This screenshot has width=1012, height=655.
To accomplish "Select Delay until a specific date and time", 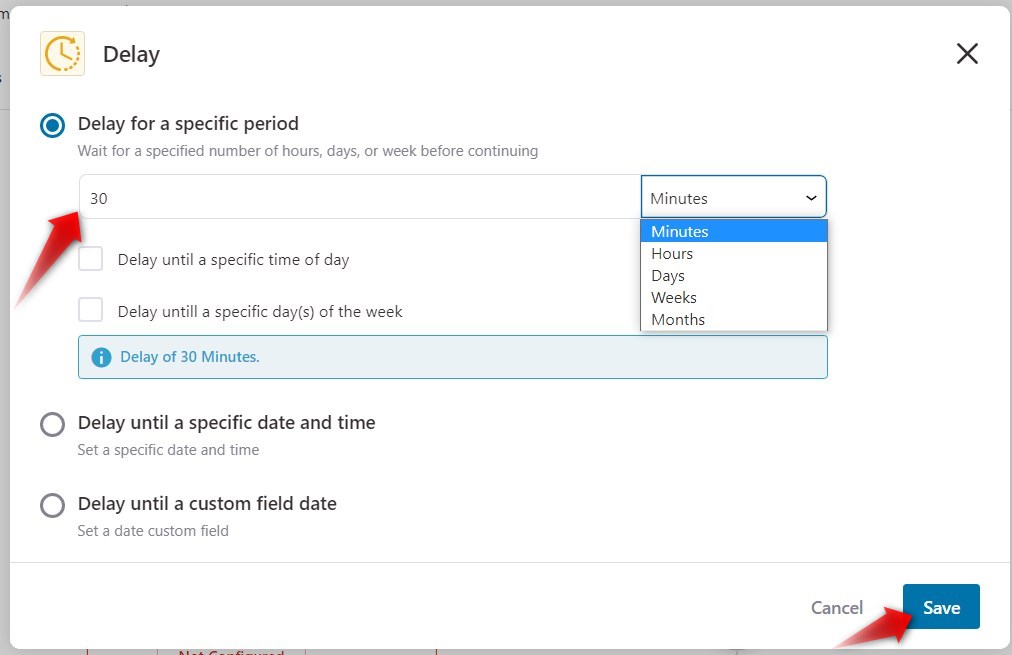I will pyautogui.click(x=52, y=425).
